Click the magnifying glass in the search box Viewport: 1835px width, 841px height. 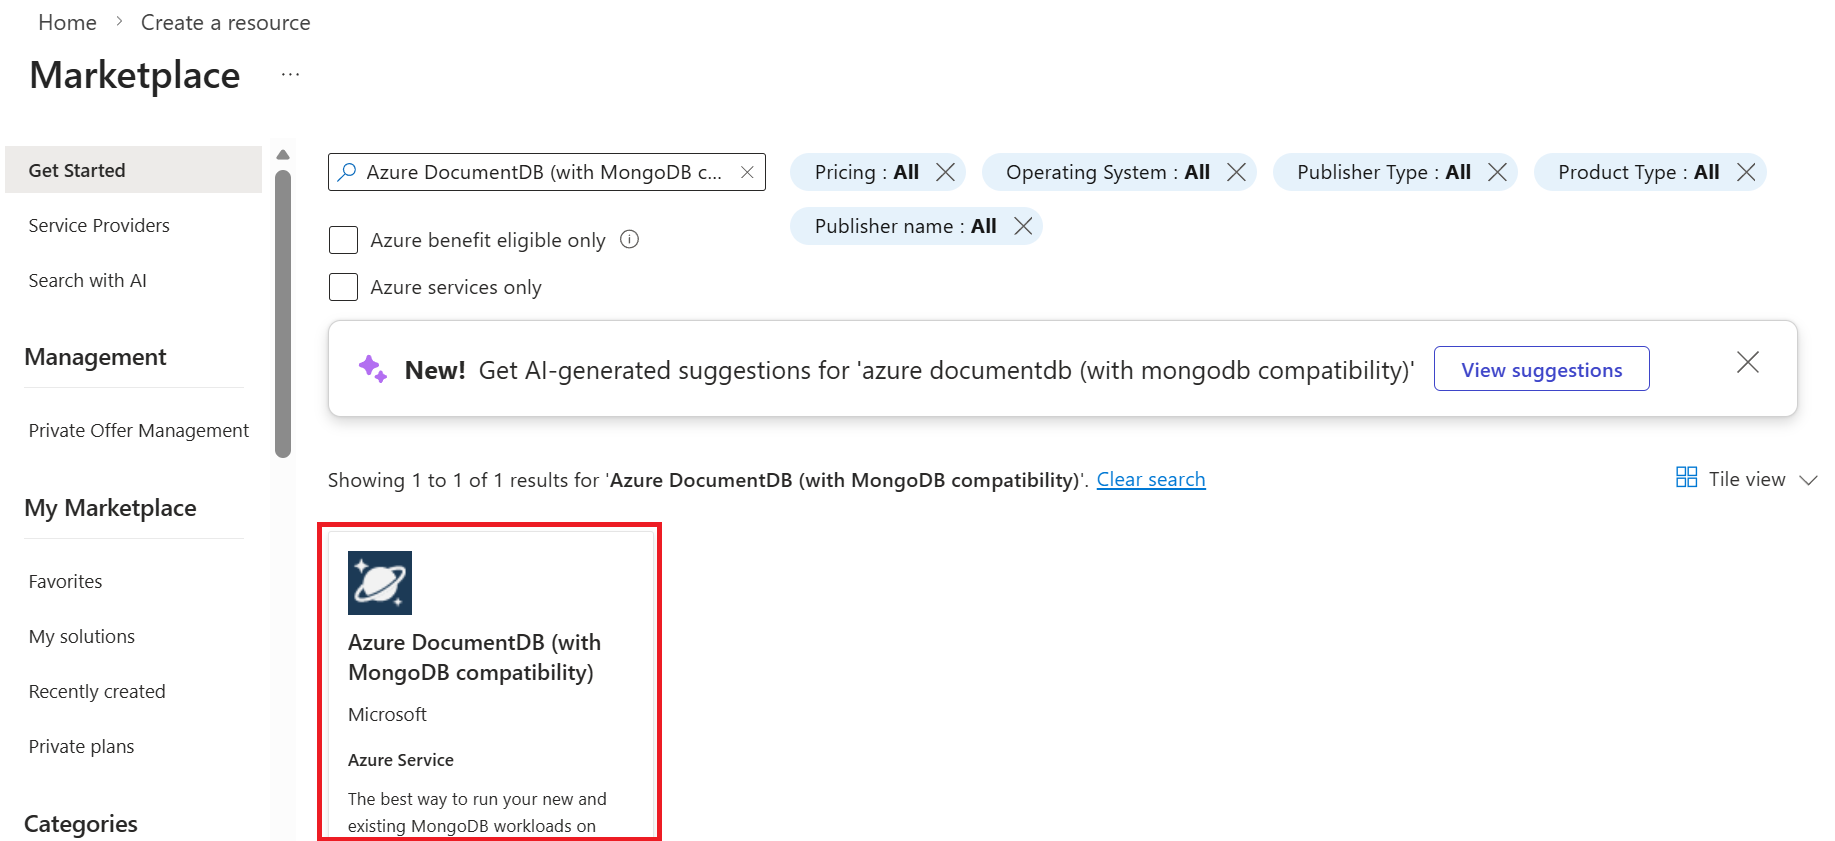(x=346, y=172)
